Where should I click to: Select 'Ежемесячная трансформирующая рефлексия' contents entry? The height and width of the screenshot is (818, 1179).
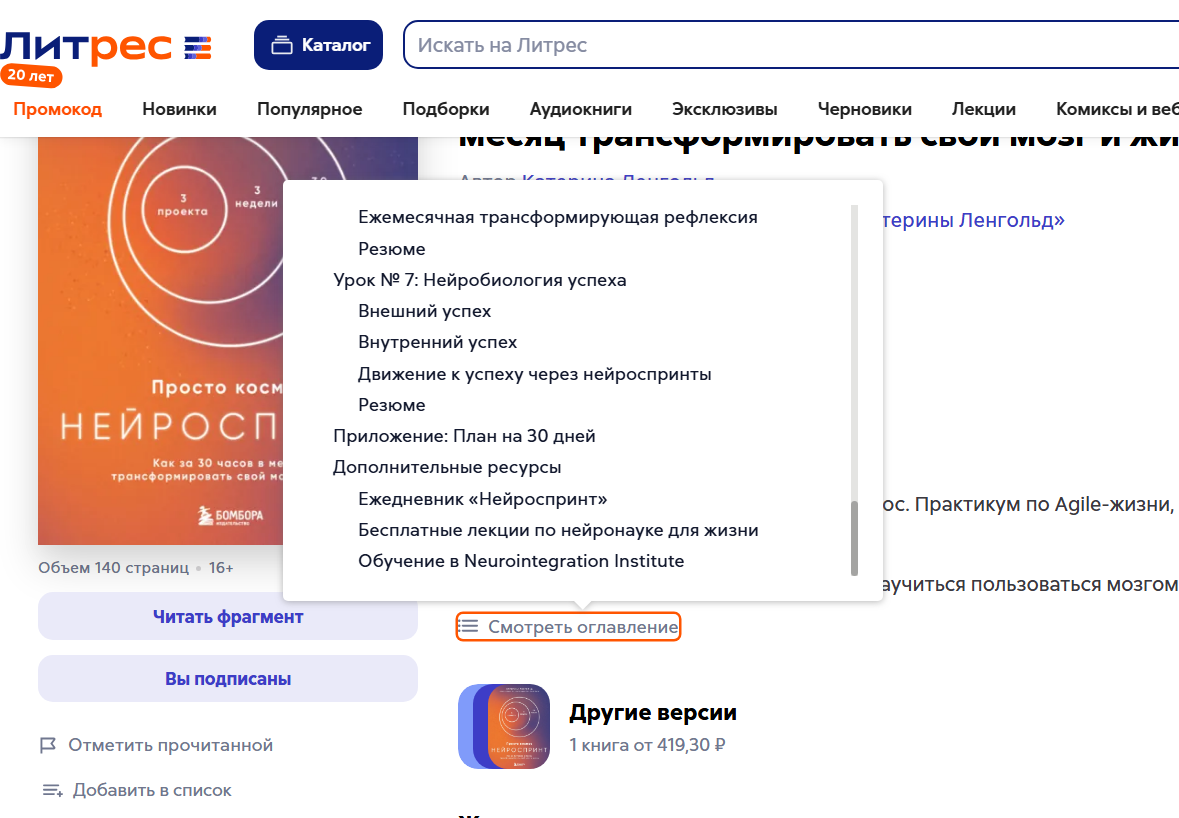click(558, 217)
